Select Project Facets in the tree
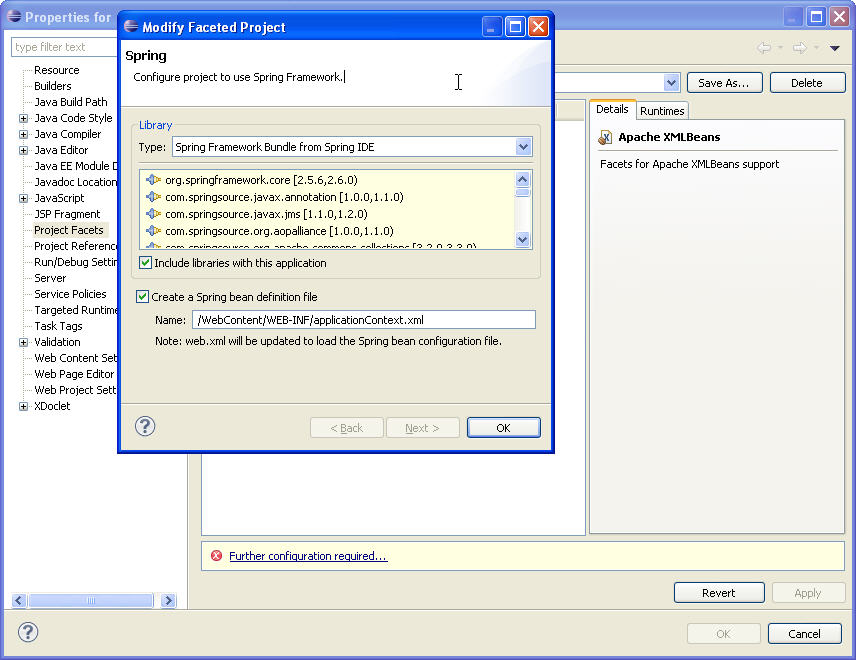This screenshot has height=660, width=856. coord(69,230)
